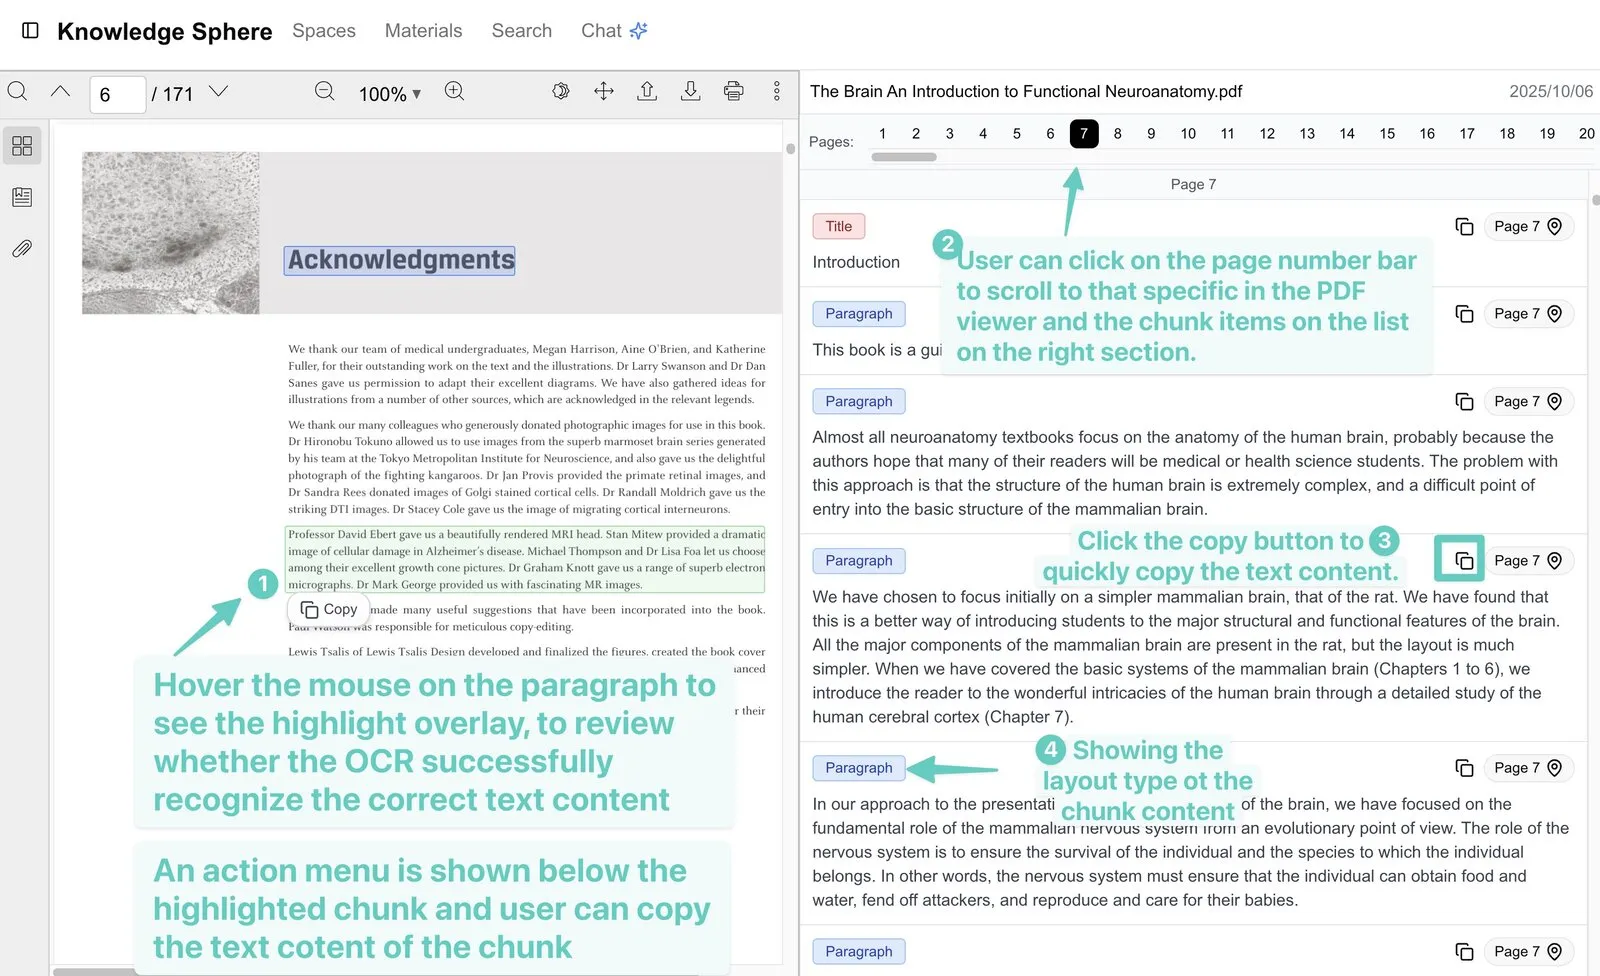Click the Paragraph tag above 'This book'
The image size is (1600, 976).
click(859, 314)
